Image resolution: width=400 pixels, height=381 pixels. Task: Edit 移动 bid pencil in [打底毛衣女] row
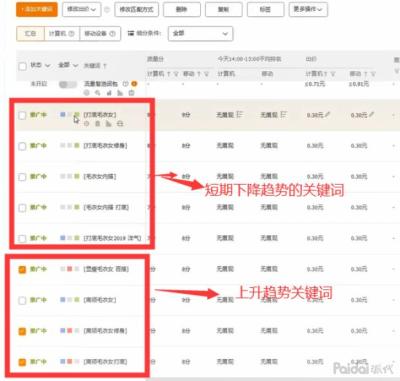371,115
